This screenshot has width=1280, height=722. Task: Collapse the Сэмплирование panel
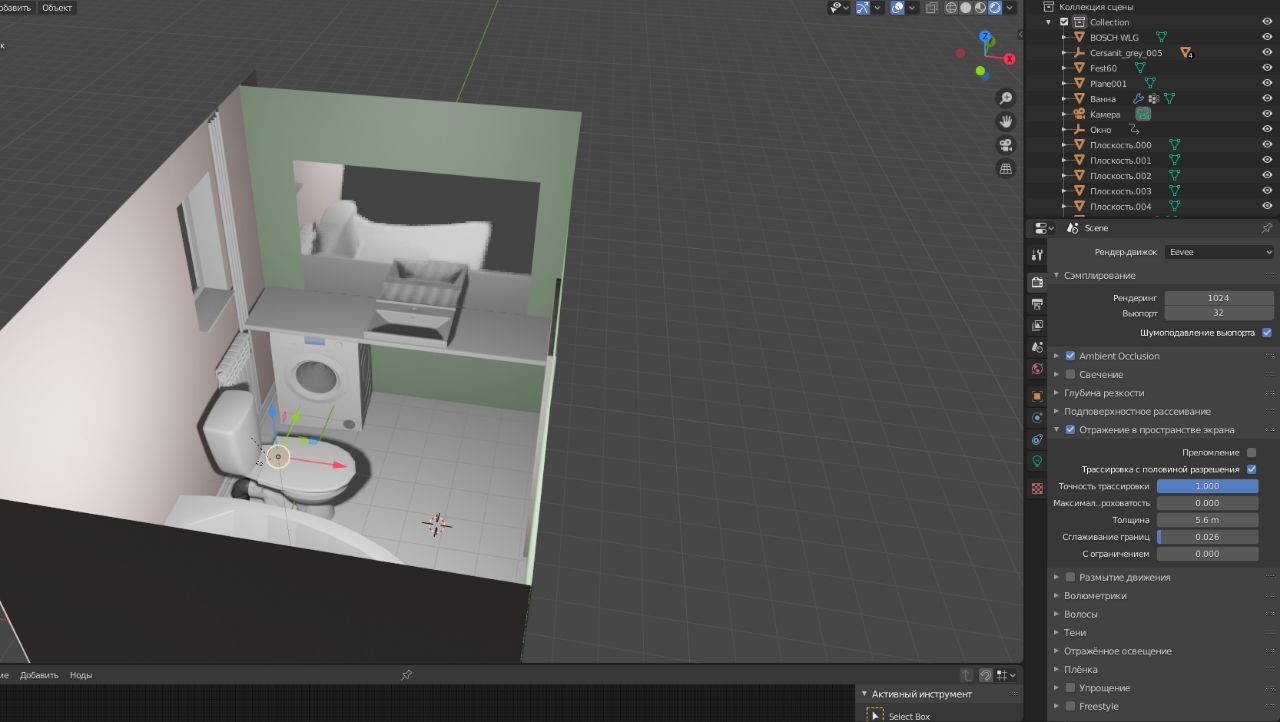1057,275
